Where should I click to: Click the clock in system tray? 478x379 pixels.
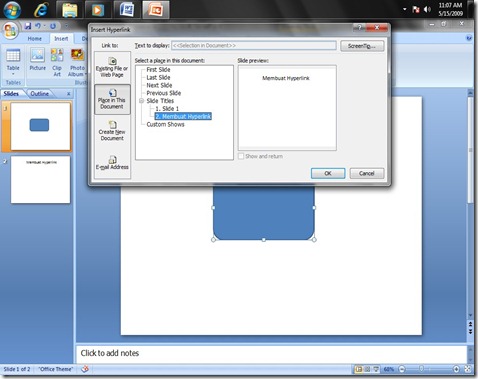(450, 9)
